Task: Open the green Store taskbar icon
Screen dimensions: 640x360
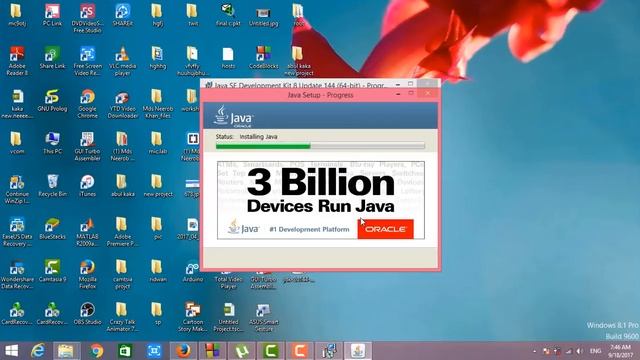Action: tap(124, 351)
